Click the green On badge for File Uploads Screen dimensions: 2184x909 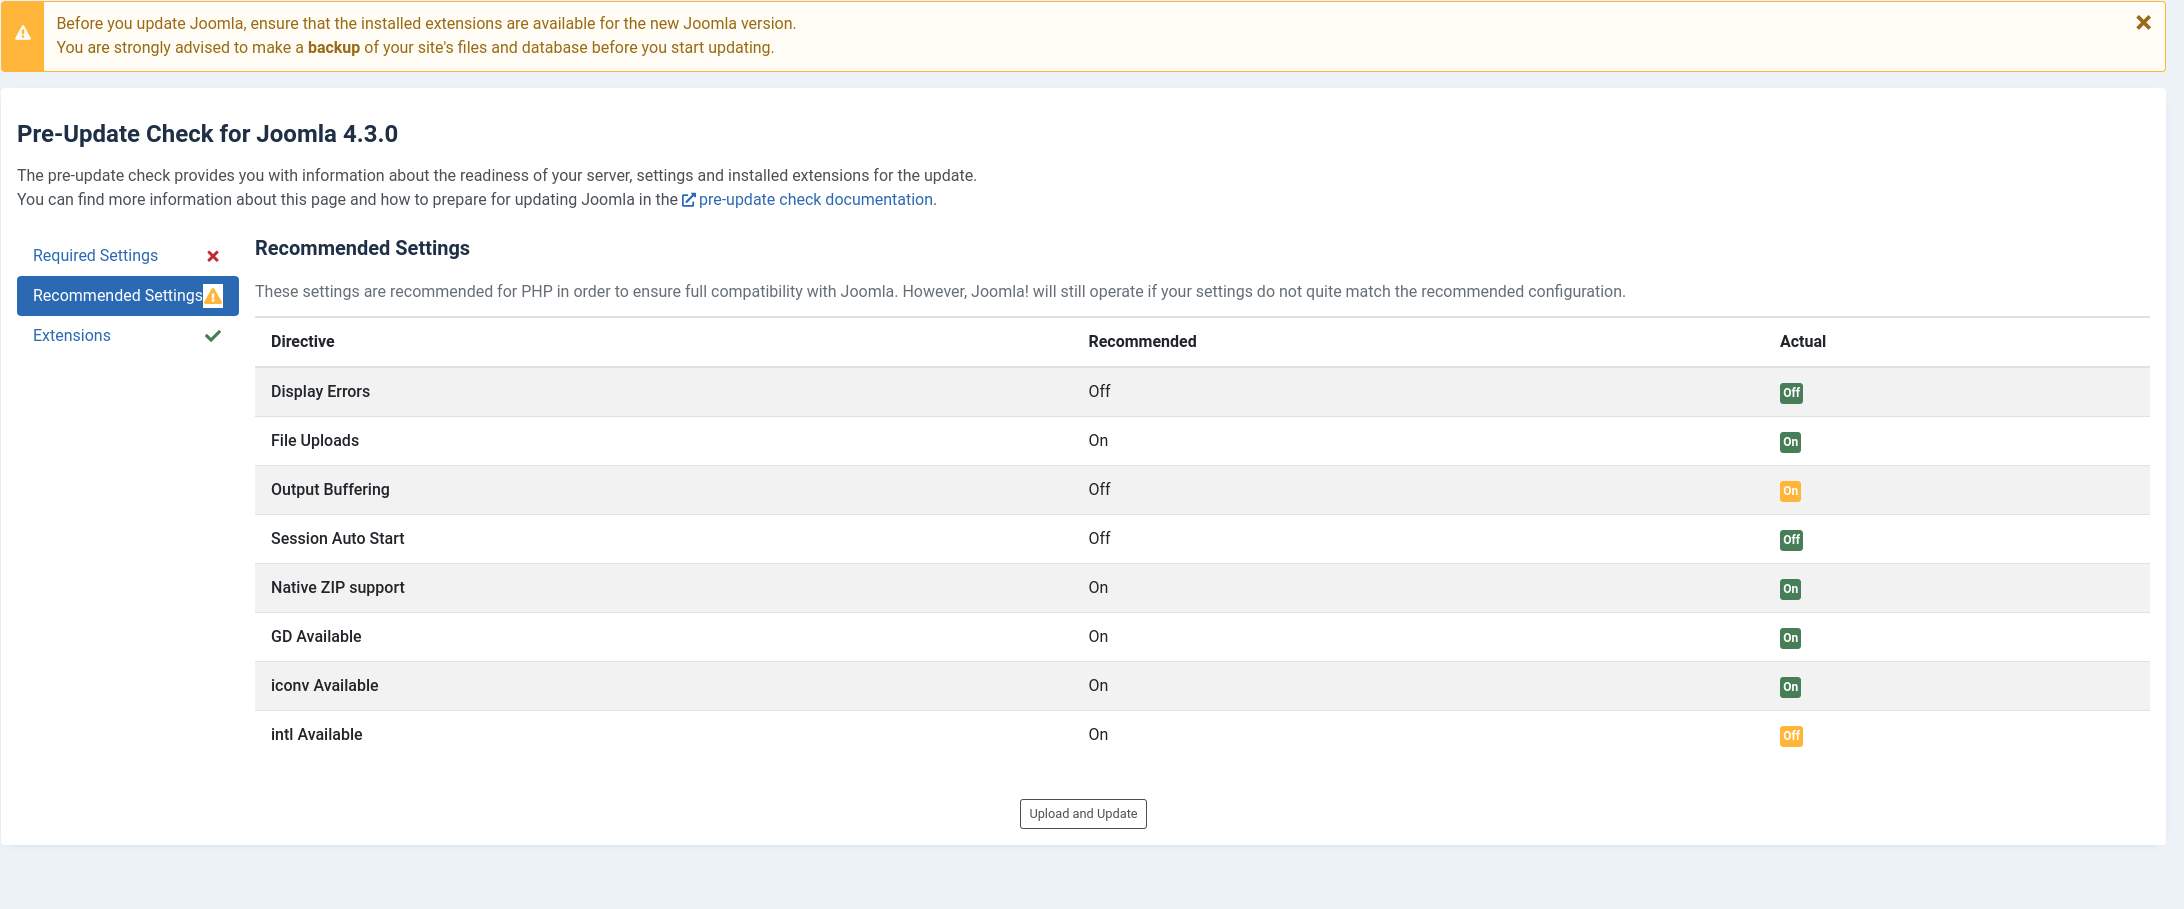coord(1790,442)
